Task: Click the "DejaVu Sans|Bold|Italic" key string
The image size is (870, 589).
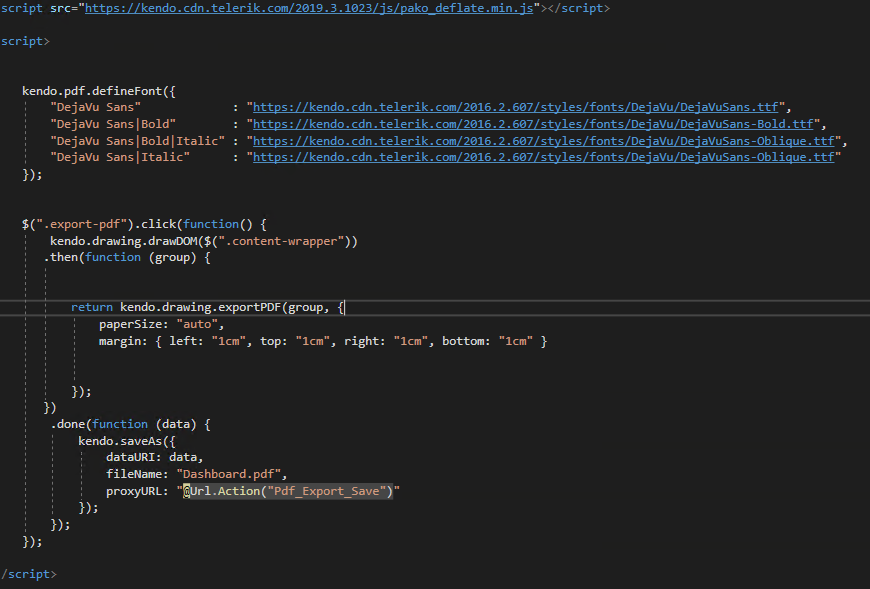Action: pyautogui.click(x=138, y=141)
